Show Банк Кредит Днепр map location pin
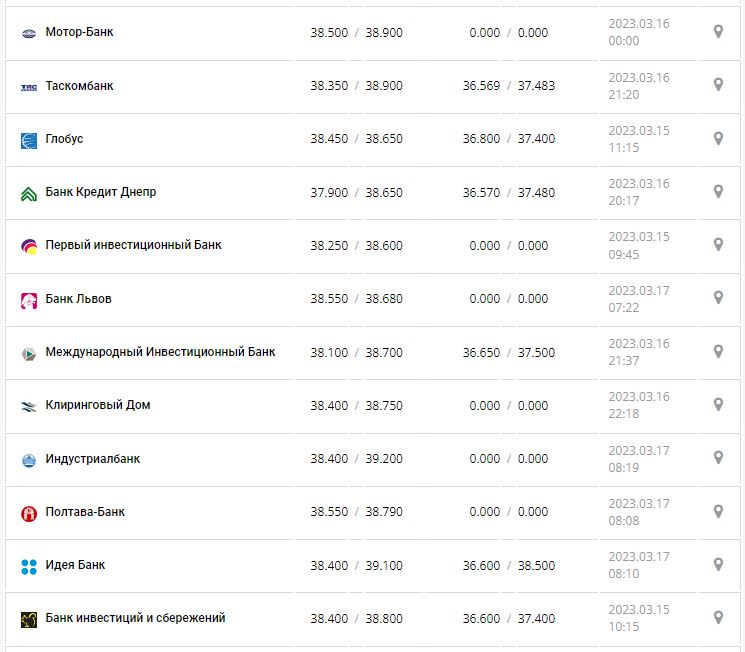Screen dimensions: 745x652 (x=717, y=191)
